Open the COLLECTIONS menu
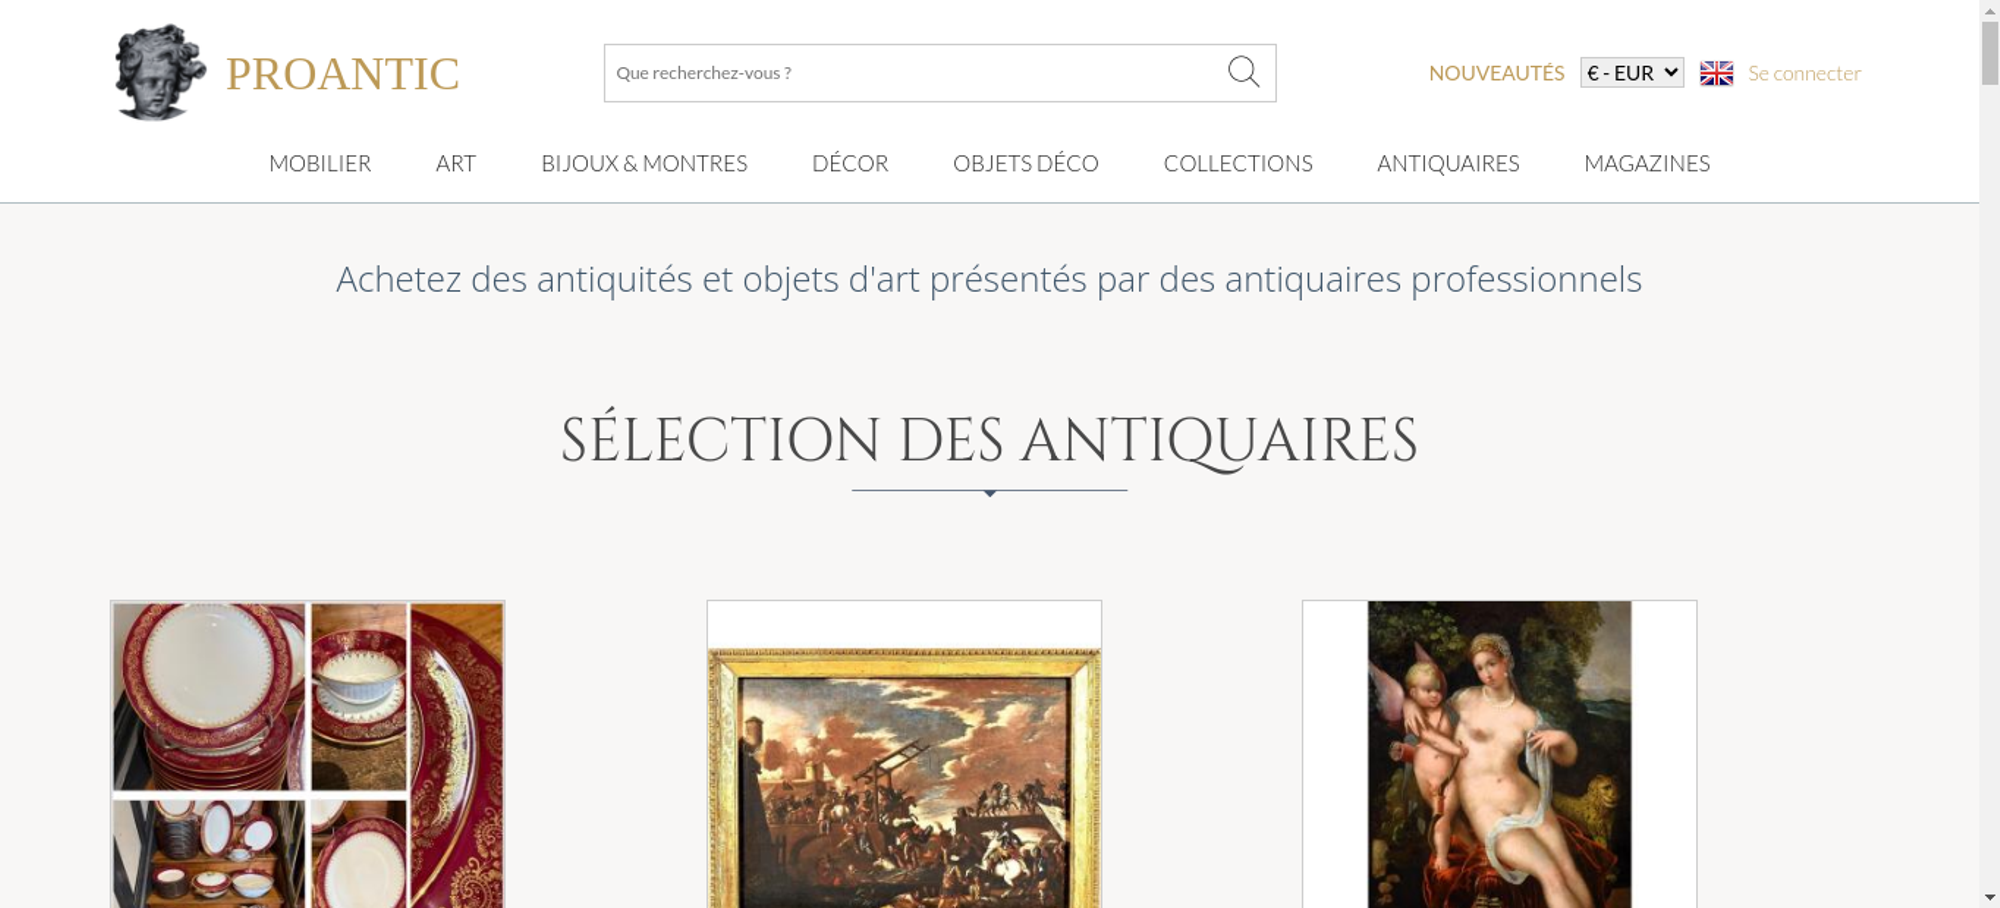The width and height of the screenshot is (2000, 908). click(x=1238, y=163)
